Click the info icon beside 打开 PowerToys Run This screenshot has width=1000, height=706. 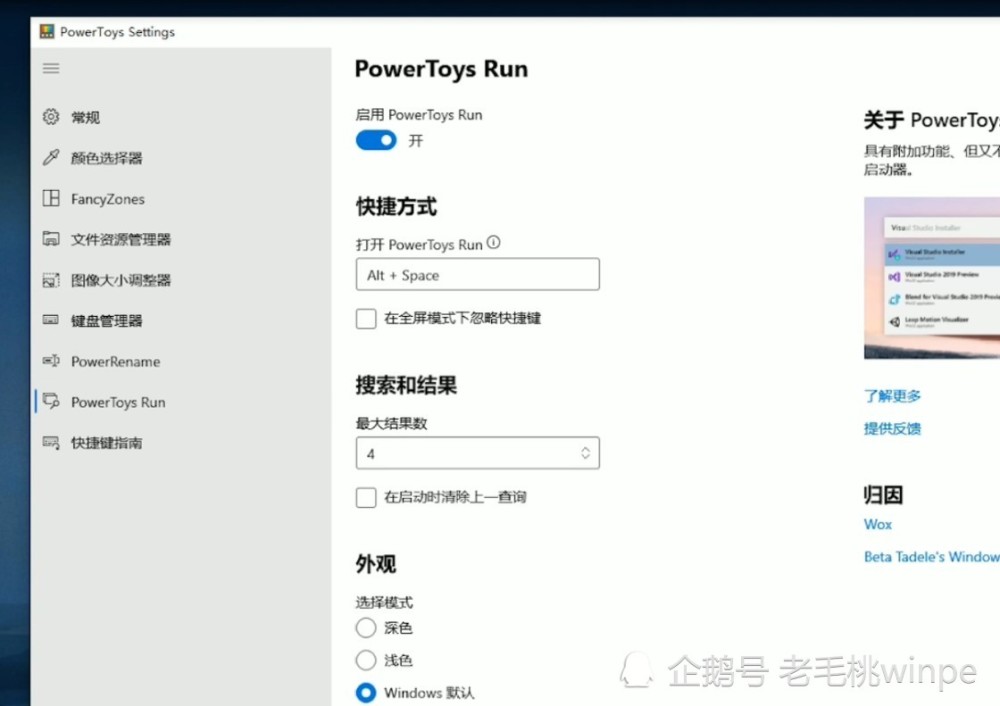tap(494, 242)
